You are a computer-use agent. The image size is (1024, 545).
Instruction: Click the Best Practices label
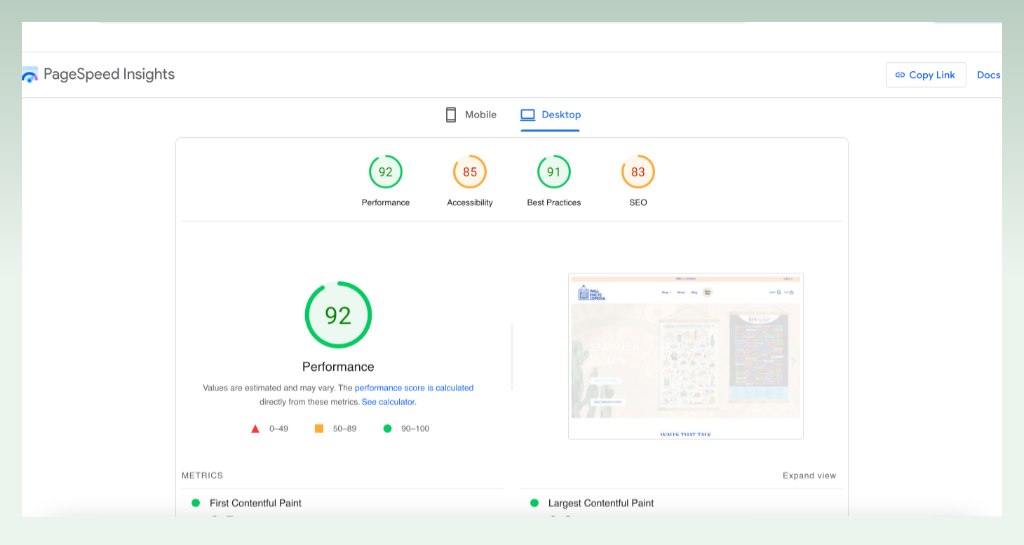click(x=554, y=202)
